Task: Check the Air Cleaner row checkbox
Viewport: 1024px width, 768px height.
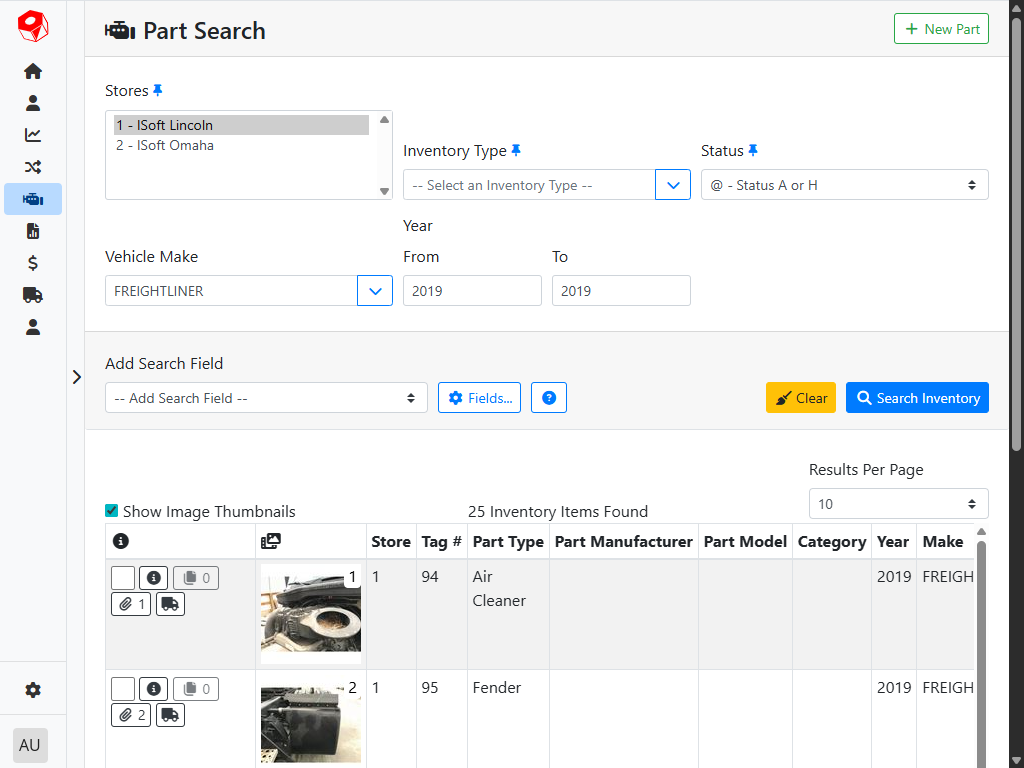Action: [123, 578]
